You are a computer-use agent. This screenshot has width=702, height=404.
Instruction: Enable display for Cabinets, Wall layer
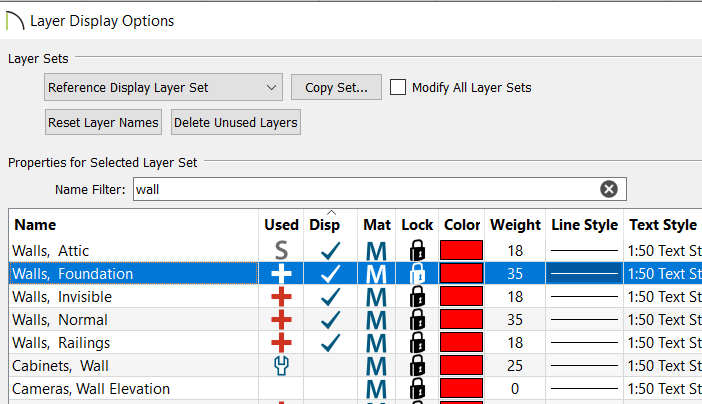pyautogui.click(x=330, y=366)
